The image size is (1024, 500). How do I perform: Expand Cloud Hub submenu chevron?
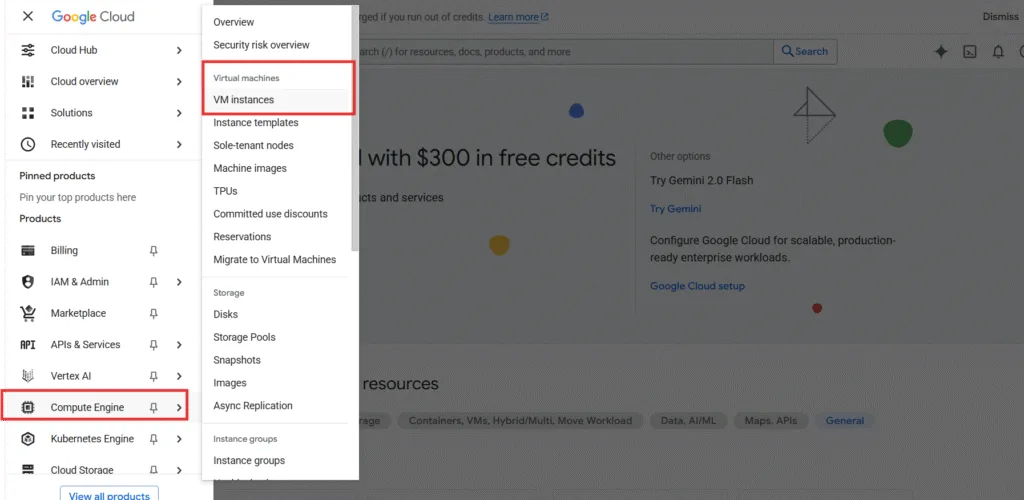point(179,50)
